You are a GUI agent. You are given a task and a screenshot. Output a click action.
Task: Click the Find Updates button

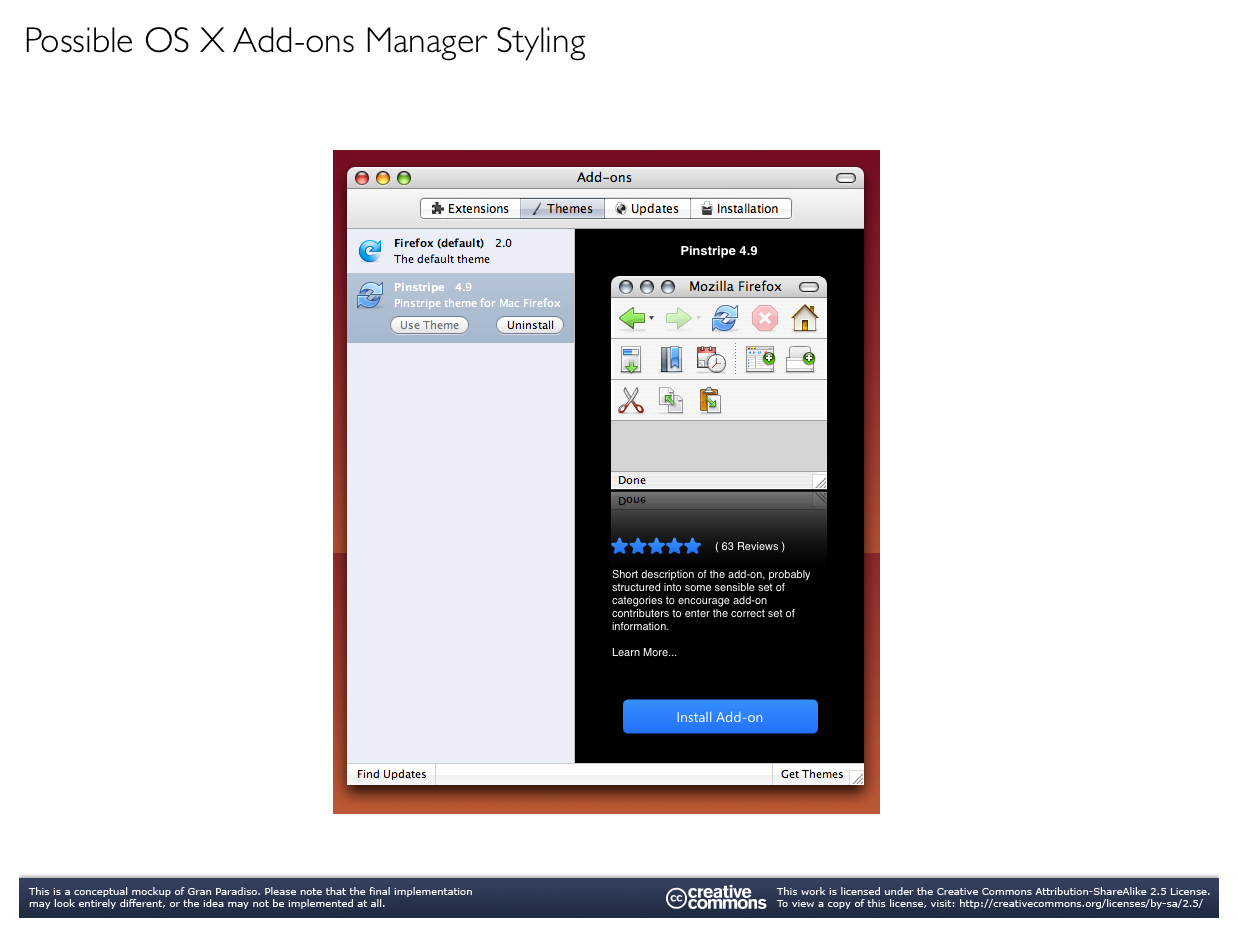tap(391, 774)
